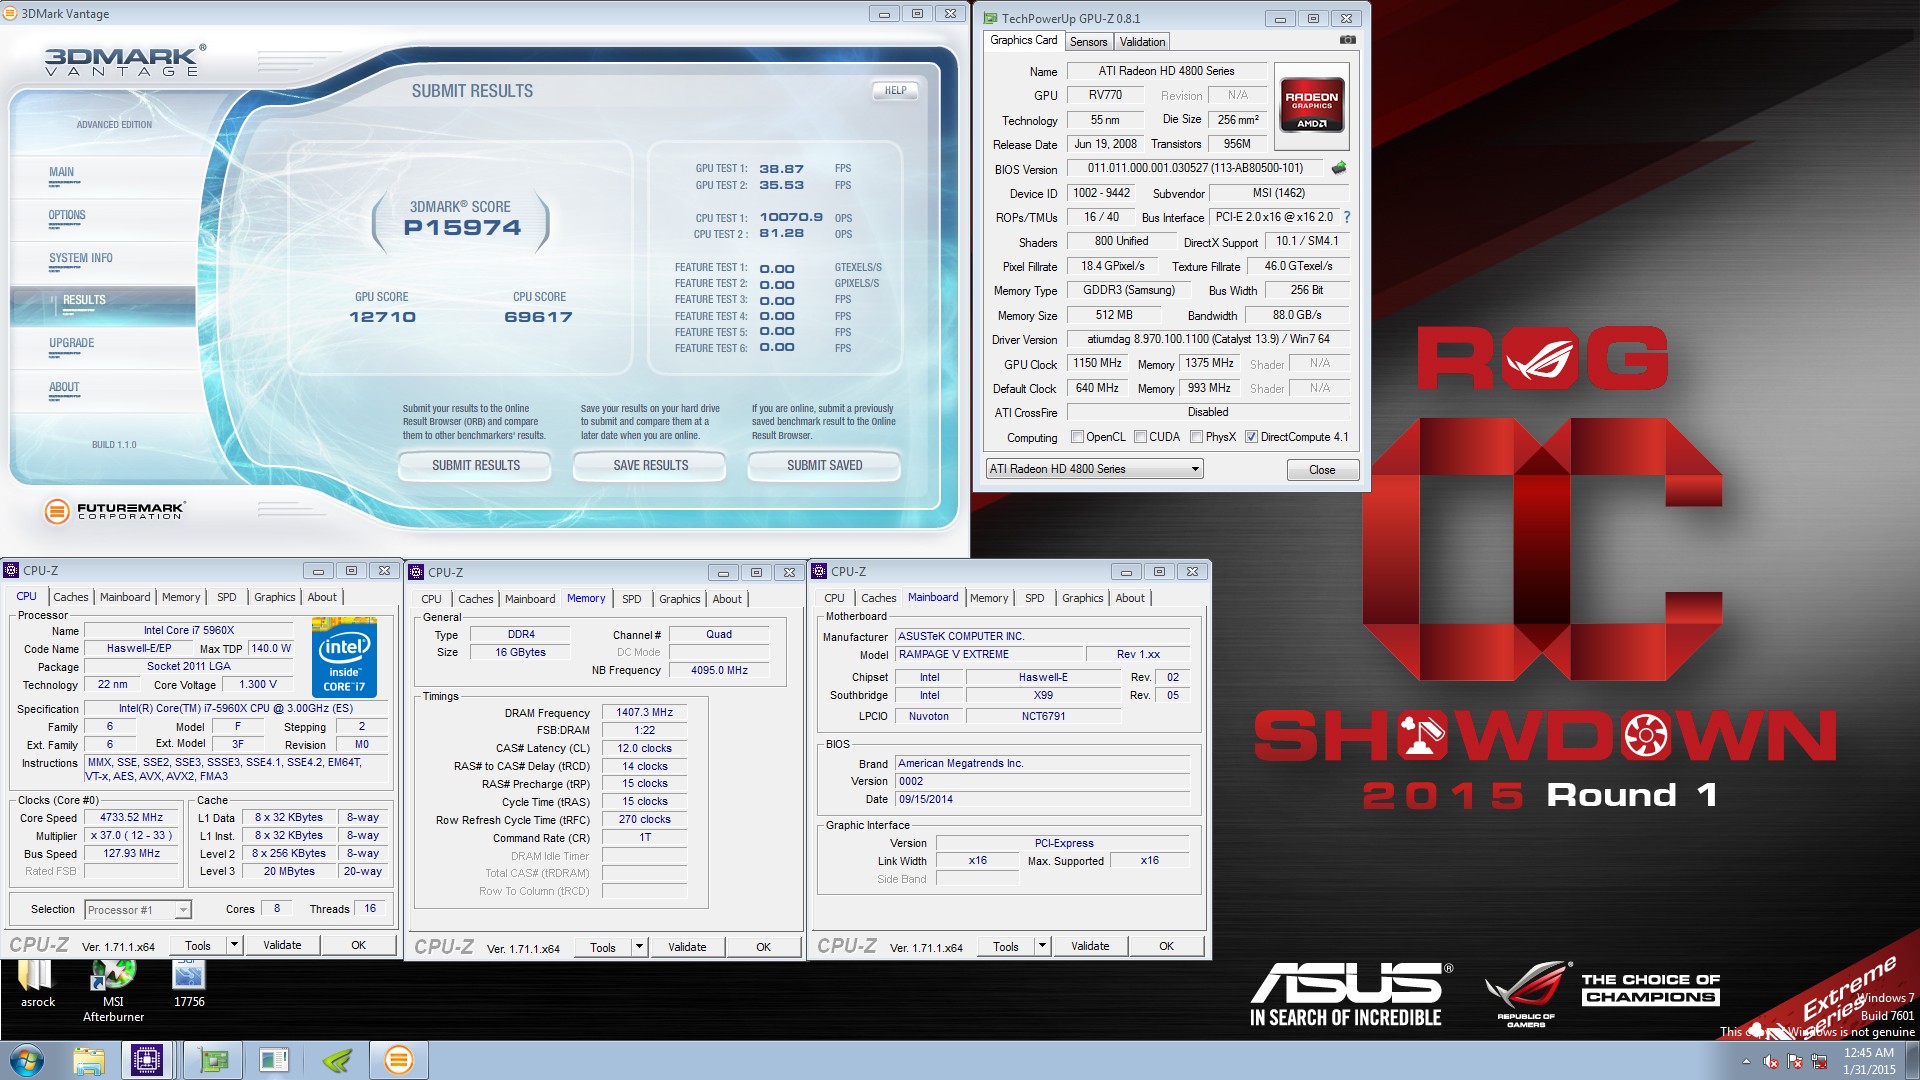Open the Sensors tab in GPU-Z

point(1088,42)
